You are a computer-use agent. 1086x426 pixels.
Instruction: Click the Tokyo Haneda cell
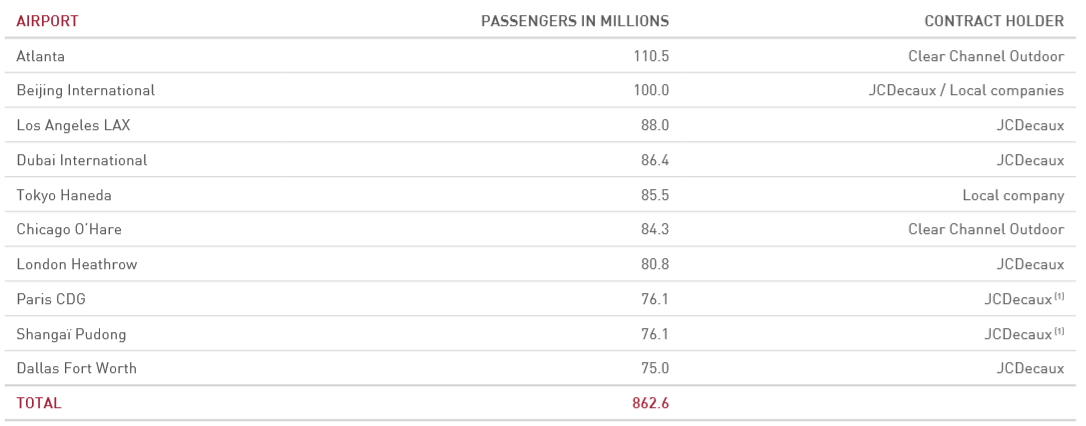[x=64, y=195]
